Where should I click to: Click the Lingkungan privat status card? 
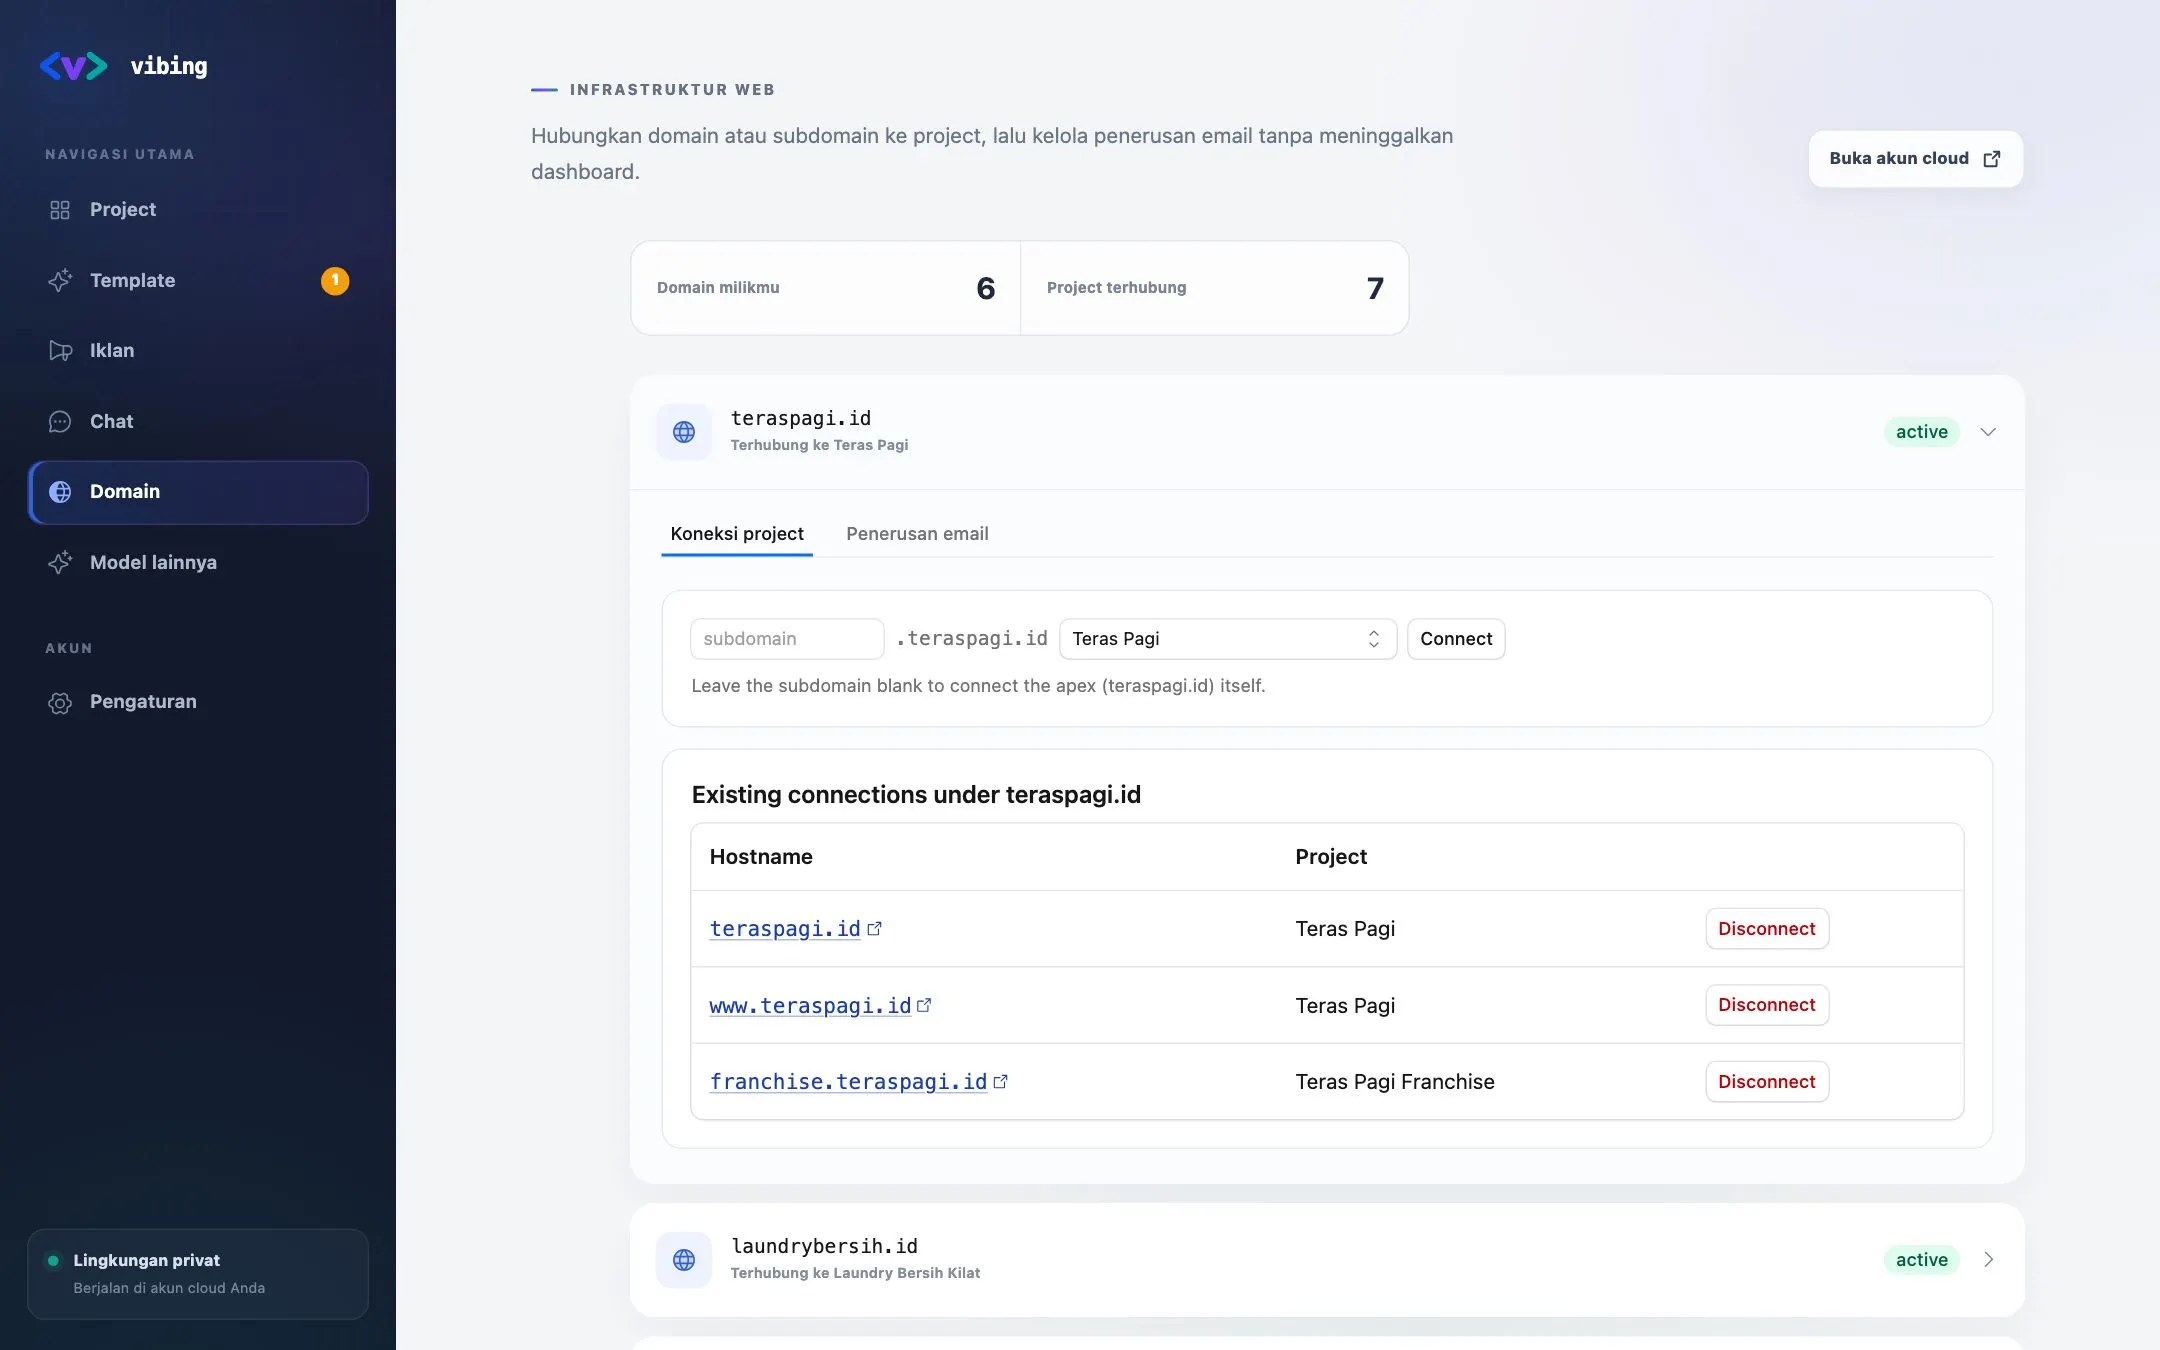point(198,1274)
